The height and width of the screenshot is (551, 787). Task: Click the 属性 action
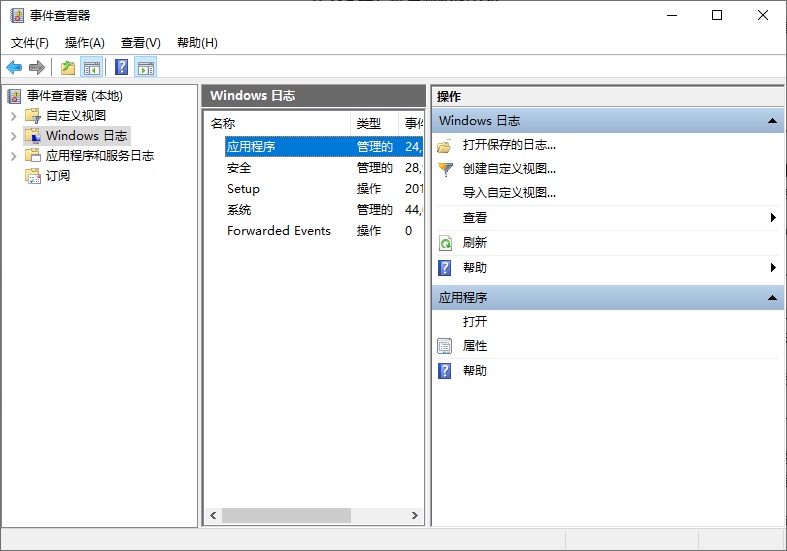pos(474,346)
